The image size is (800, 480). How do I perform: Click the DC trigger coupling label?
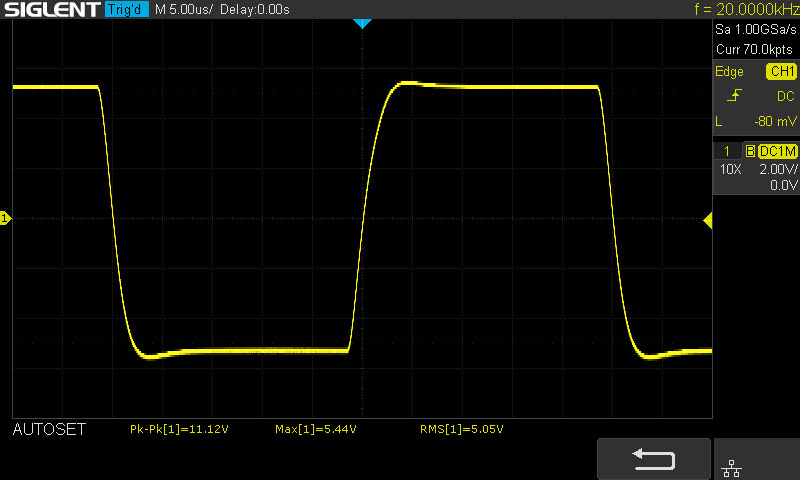[786, 96]
